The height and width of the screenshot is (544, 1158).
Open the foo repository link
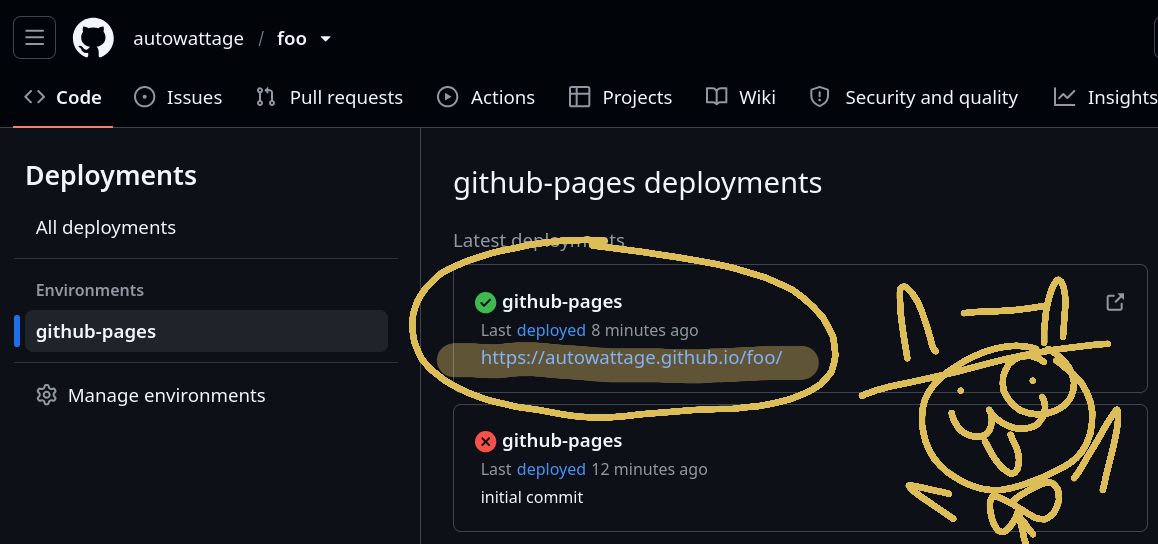[x=292, y=38]
